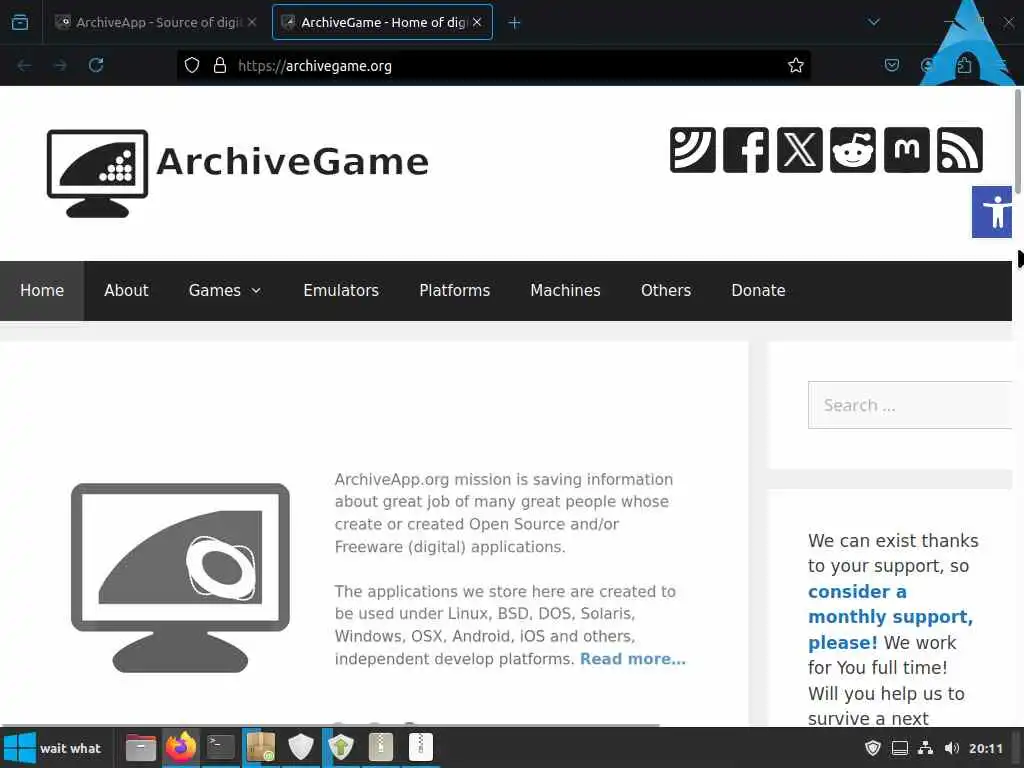The width and height of the screenshot is (1024, 768).
Task: Click the large gray monitor illustration
Action: (180, 577)
